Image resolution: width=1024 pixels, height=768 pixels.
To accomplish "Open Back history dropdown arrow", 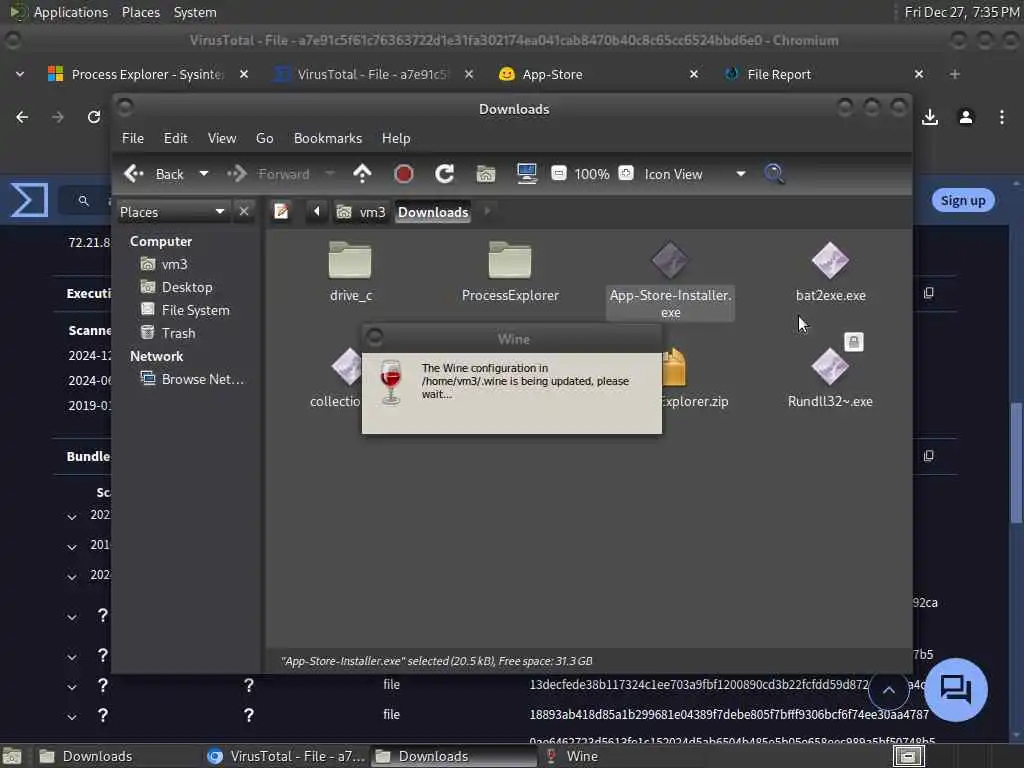I will coord(204,174).
